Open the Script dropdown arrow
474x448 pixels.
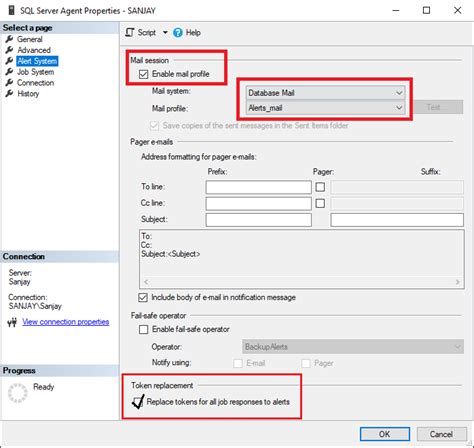coord(165,33)
